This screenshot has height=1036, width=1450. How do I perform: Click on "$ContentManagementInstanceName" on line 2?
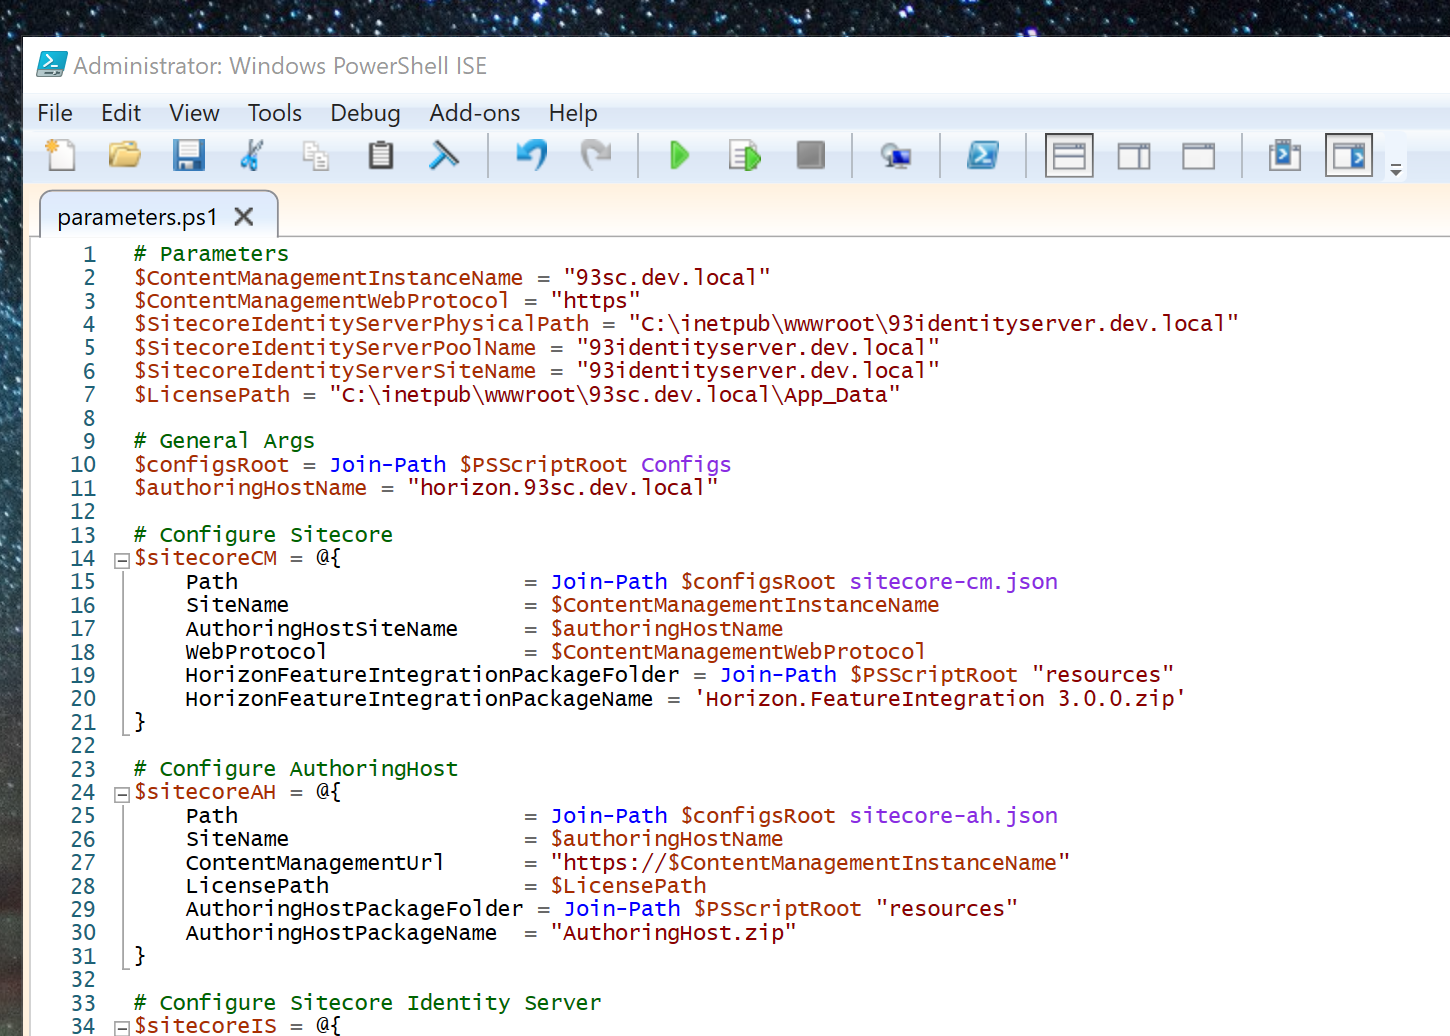329,277
